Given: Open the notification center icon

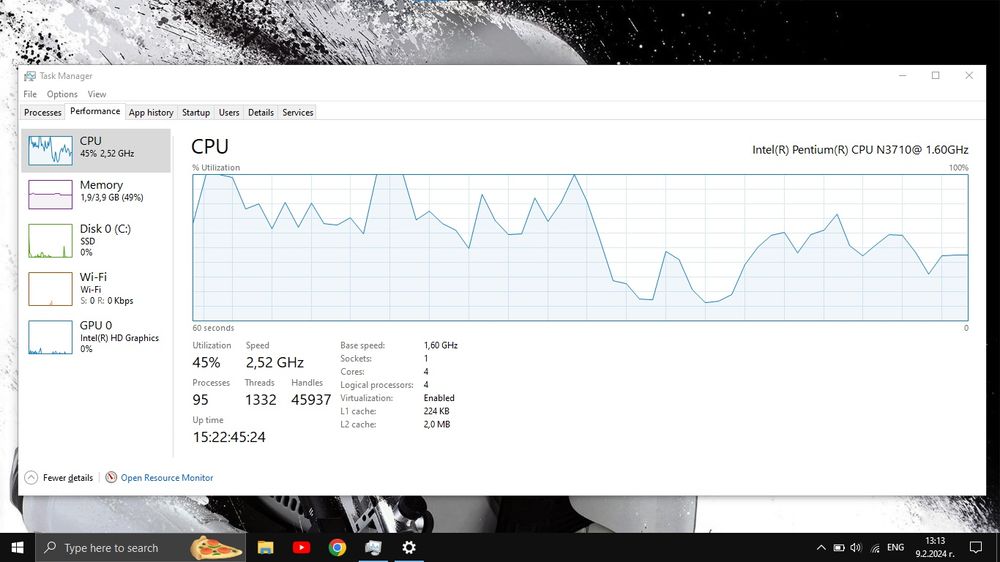Looking at the screenshot, I should click(976, 547).
